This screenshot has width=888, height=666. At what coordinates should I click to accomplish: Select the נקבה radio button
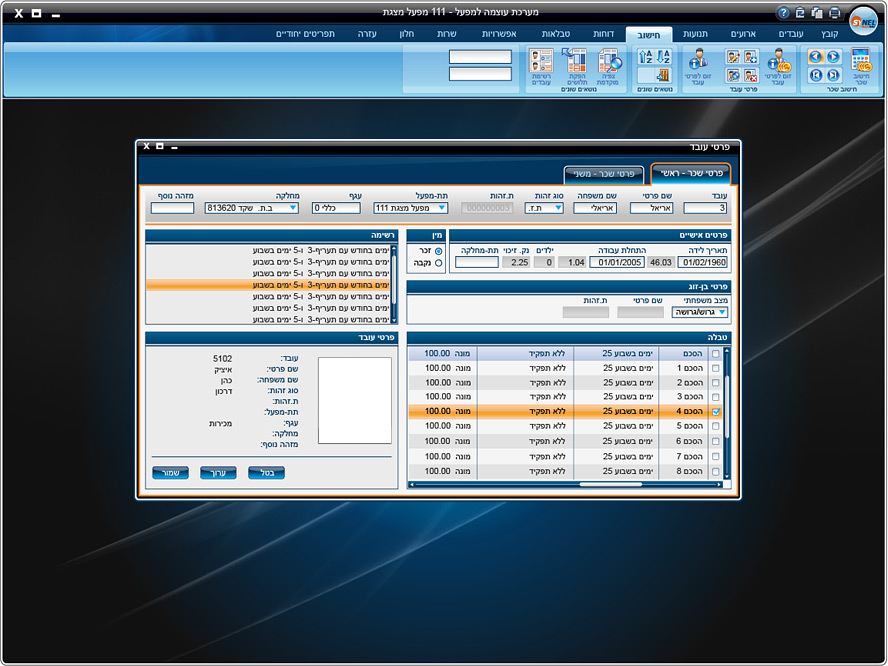438,263
